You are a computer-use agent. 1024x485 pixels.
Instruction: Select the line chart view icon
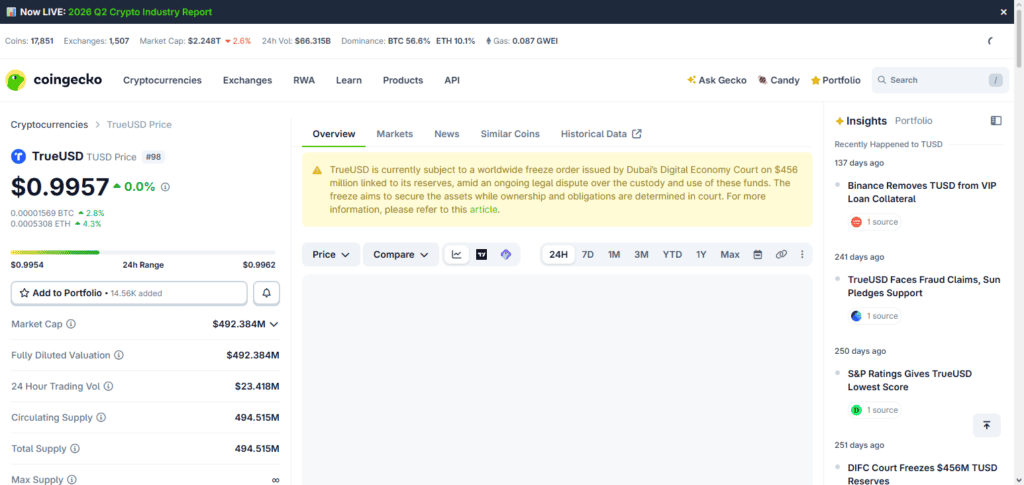click(456, 255)
